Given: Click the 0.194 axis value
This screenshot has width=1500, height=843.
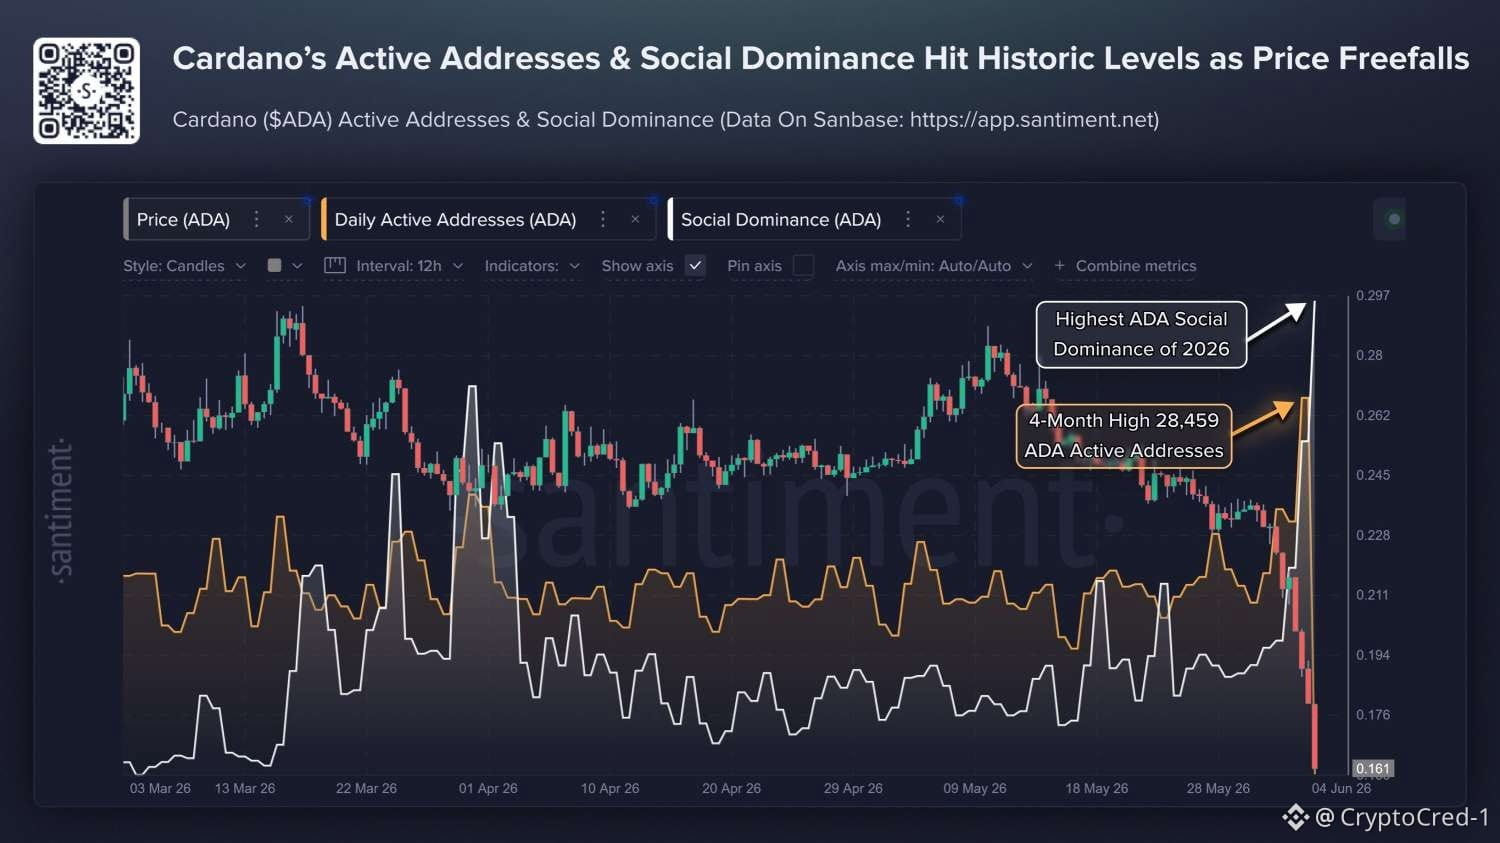Looking at the screenshot, I should pyautogui.click(x=1373, y=655).
